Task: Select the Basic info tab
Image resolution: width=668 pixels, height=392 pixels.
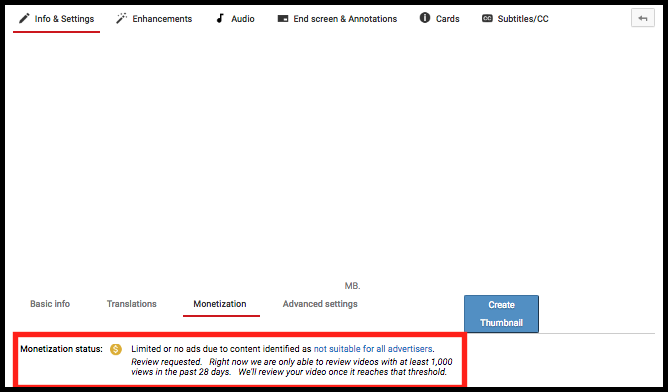Action: (50, 304)
